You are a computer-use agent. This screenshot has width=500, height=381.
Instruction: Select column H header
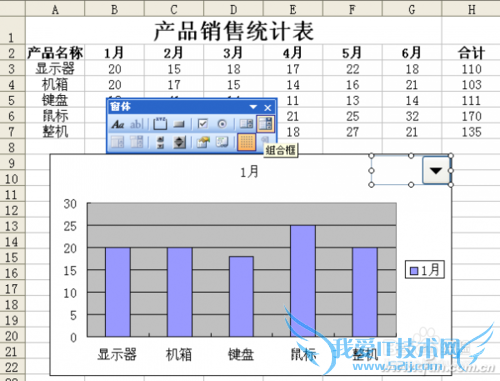(x=471, y=9)
